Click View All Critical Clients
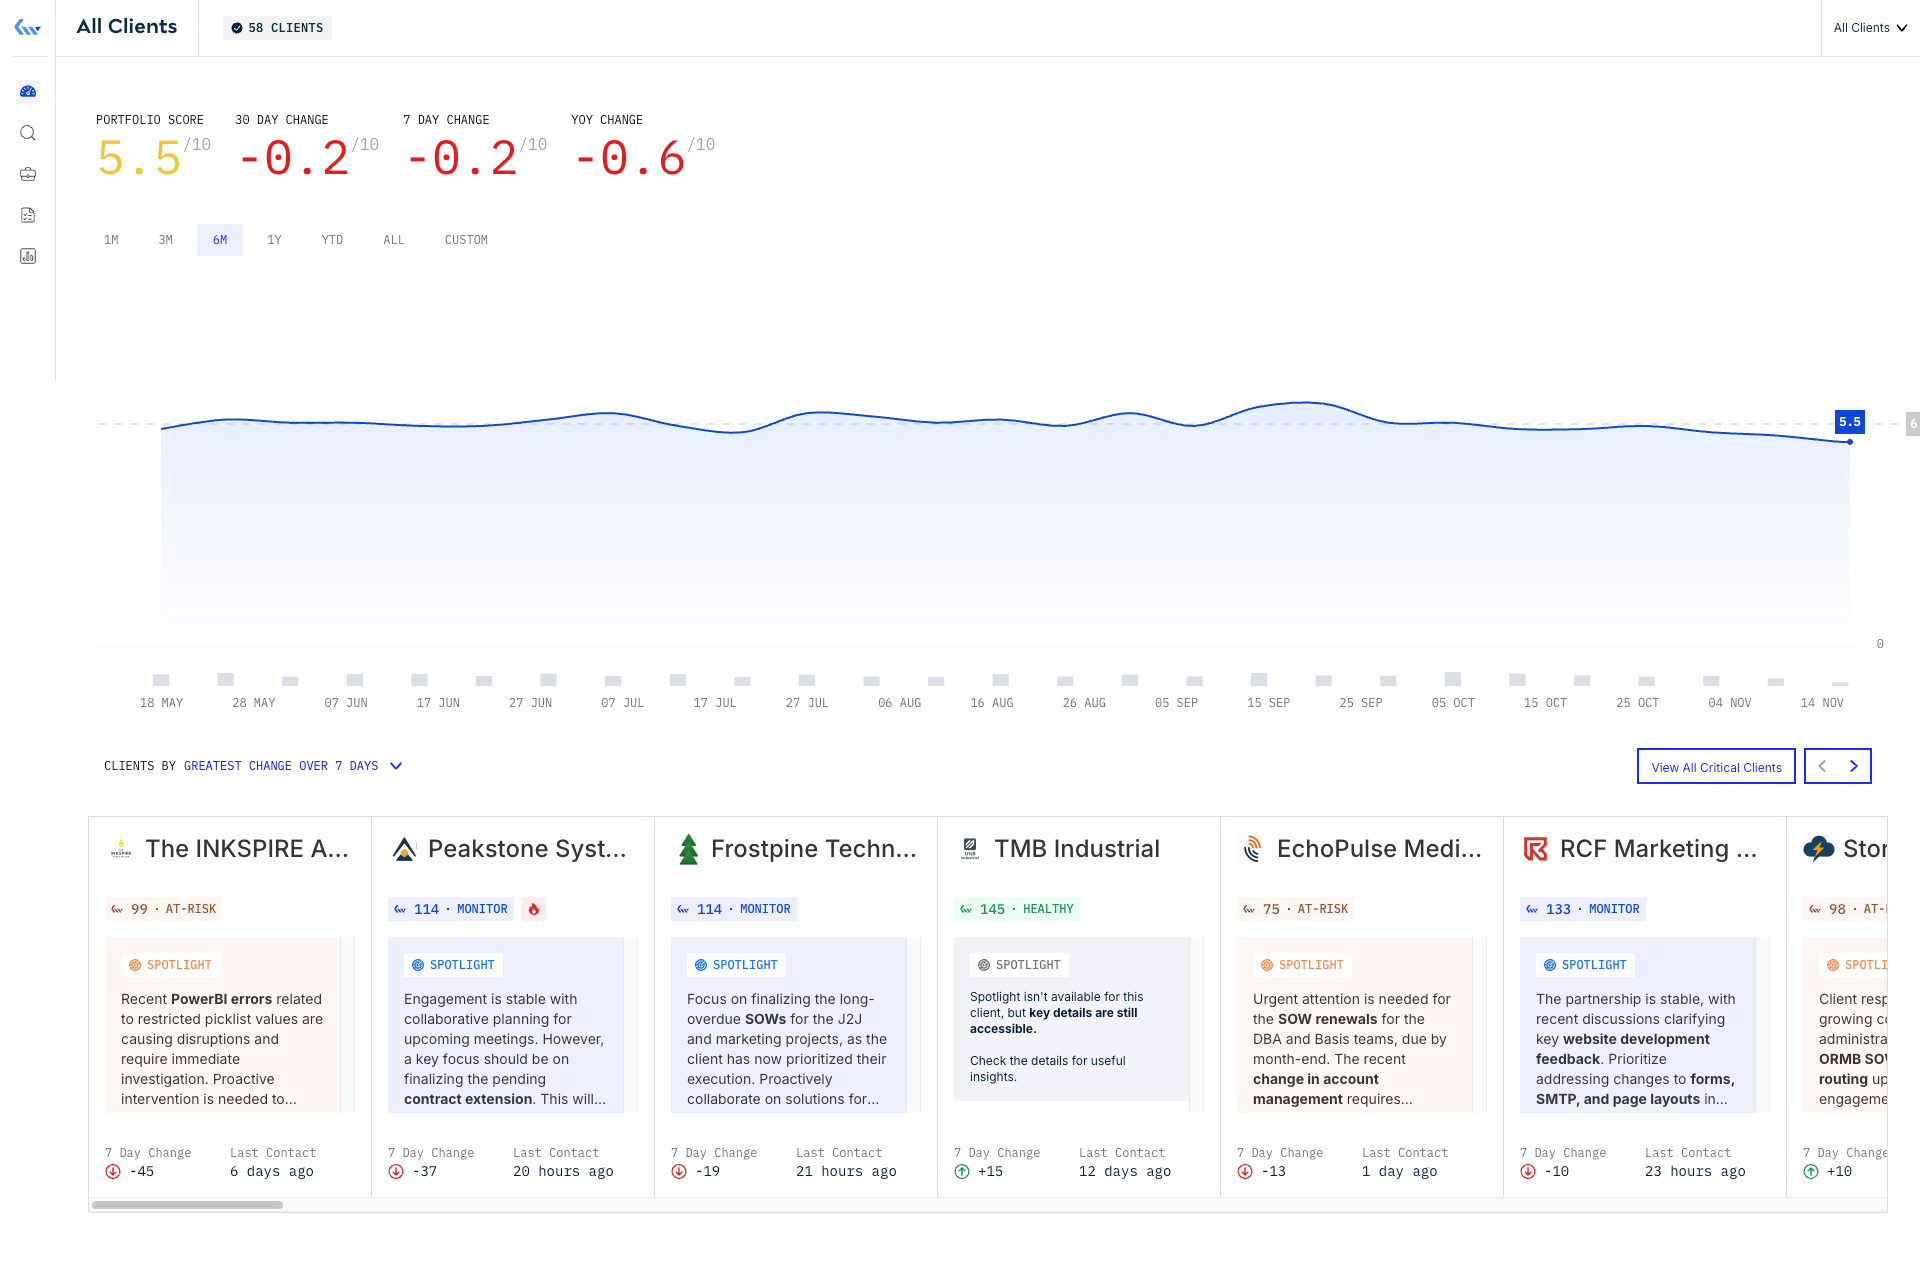Screen dimensions: 1920x1261 [1715, 766]
